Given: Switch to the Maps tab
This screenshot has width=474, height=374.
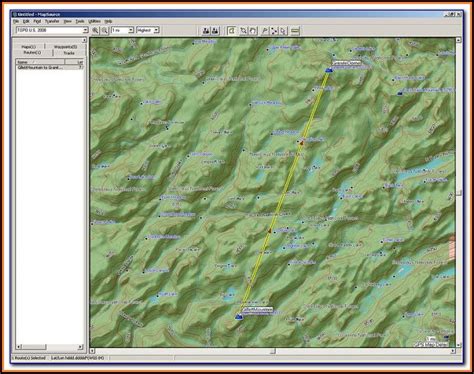Looking at the screenshot, I should coord(29,47).
